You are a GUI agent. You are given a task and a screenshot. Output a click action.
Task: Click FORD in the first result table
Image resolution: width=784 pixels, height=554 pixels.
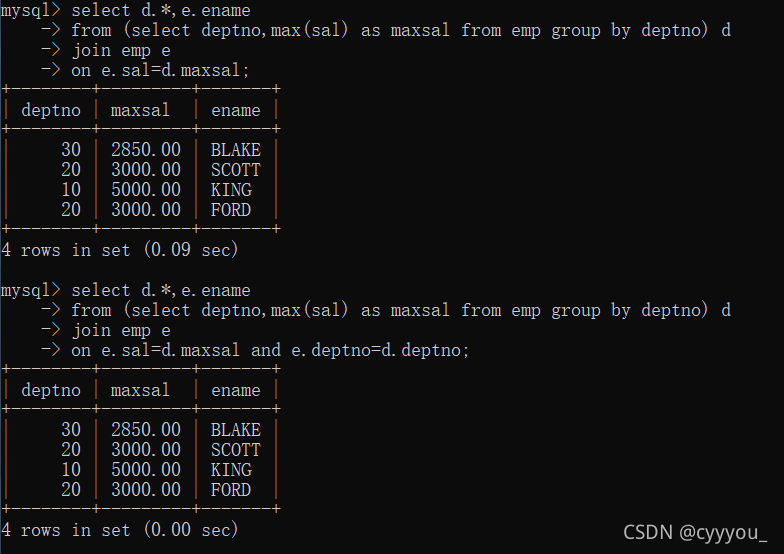coord(230,210)
